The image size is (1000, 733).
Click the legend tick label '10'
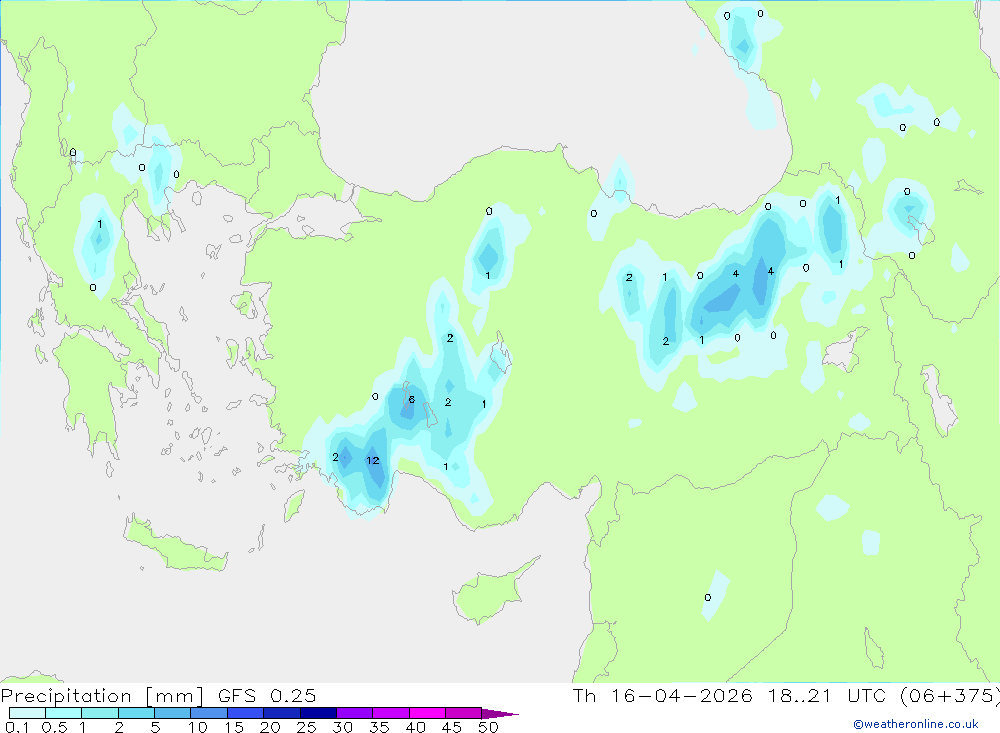(x=198, y=727)
